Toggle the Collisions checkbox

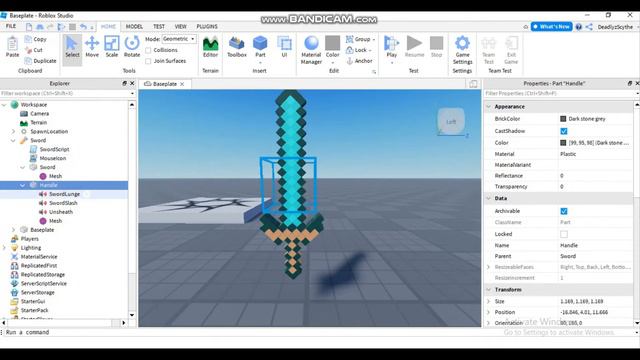(x=148, y=50)
